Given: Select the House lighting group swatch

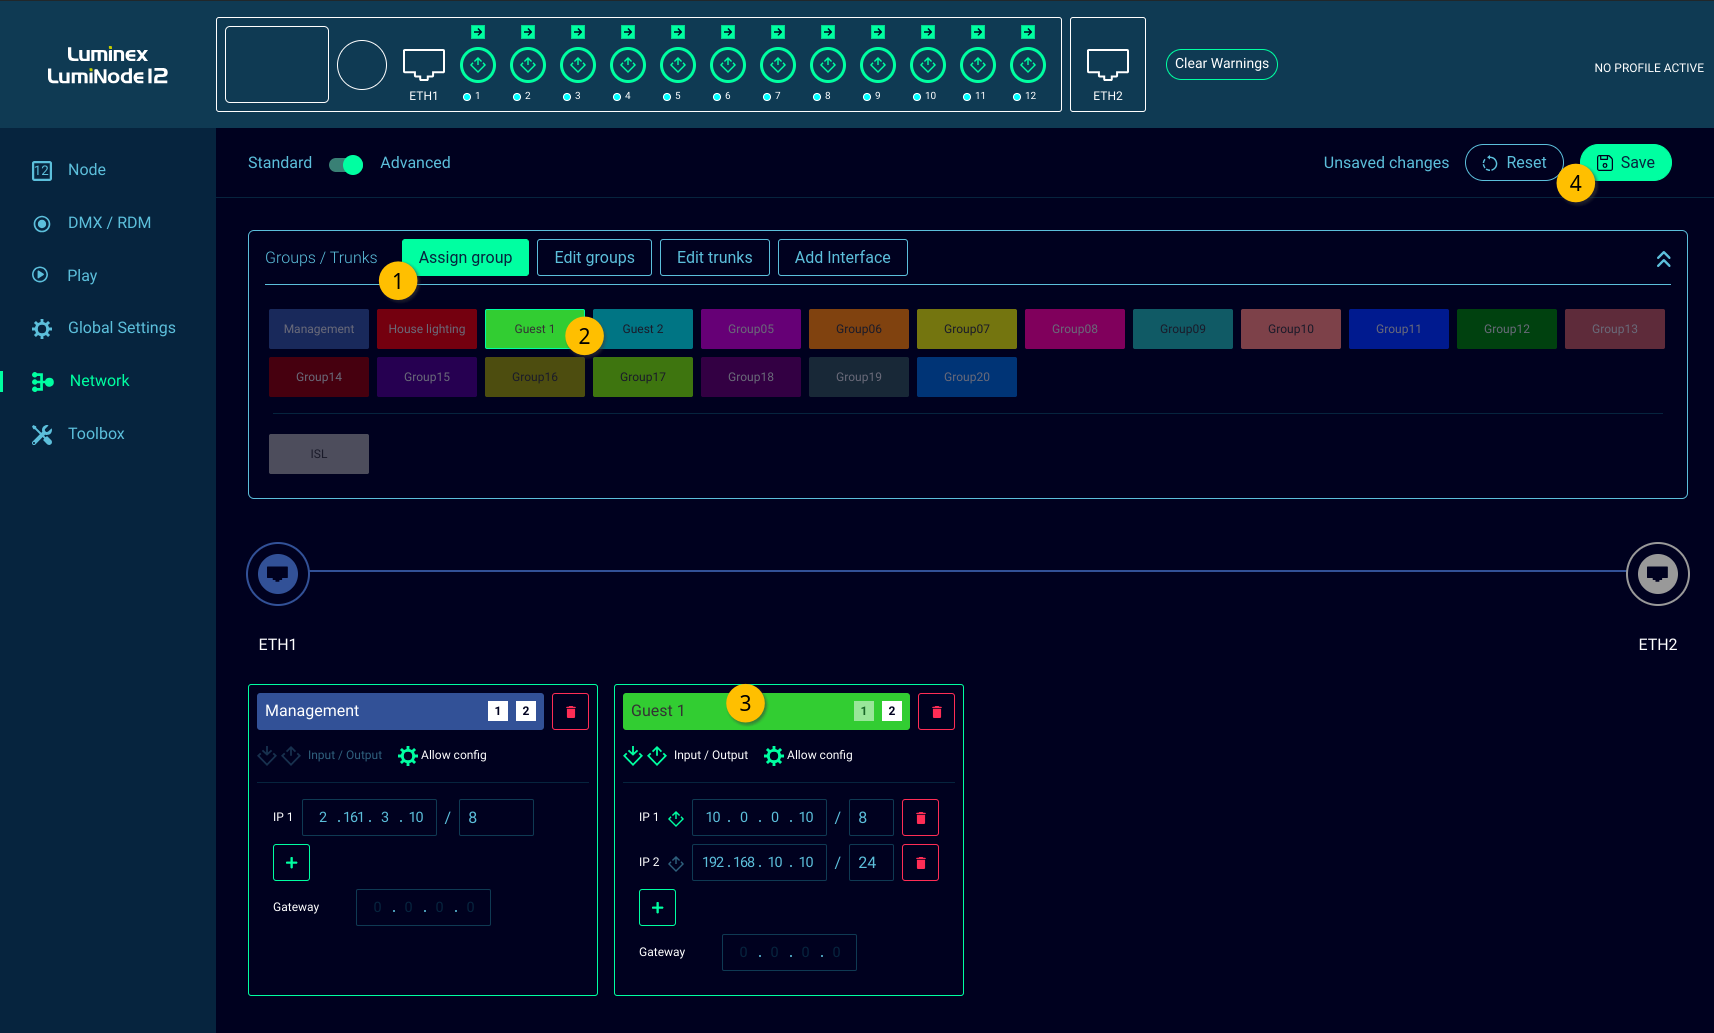Looking at the screenshot, I should [x=427, y=329].
